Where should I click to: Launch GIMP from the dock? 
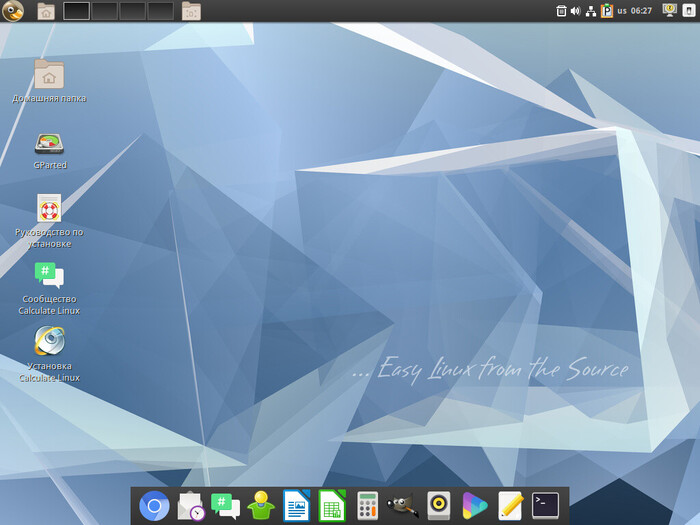pyautogui.click(x=403, y=506)
